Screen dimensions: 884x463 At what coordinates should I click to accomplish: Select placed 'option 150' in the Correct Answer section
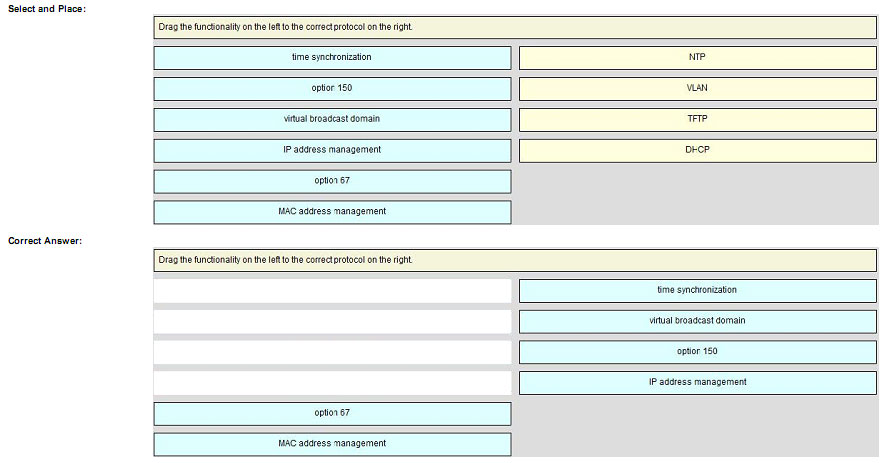697,352
